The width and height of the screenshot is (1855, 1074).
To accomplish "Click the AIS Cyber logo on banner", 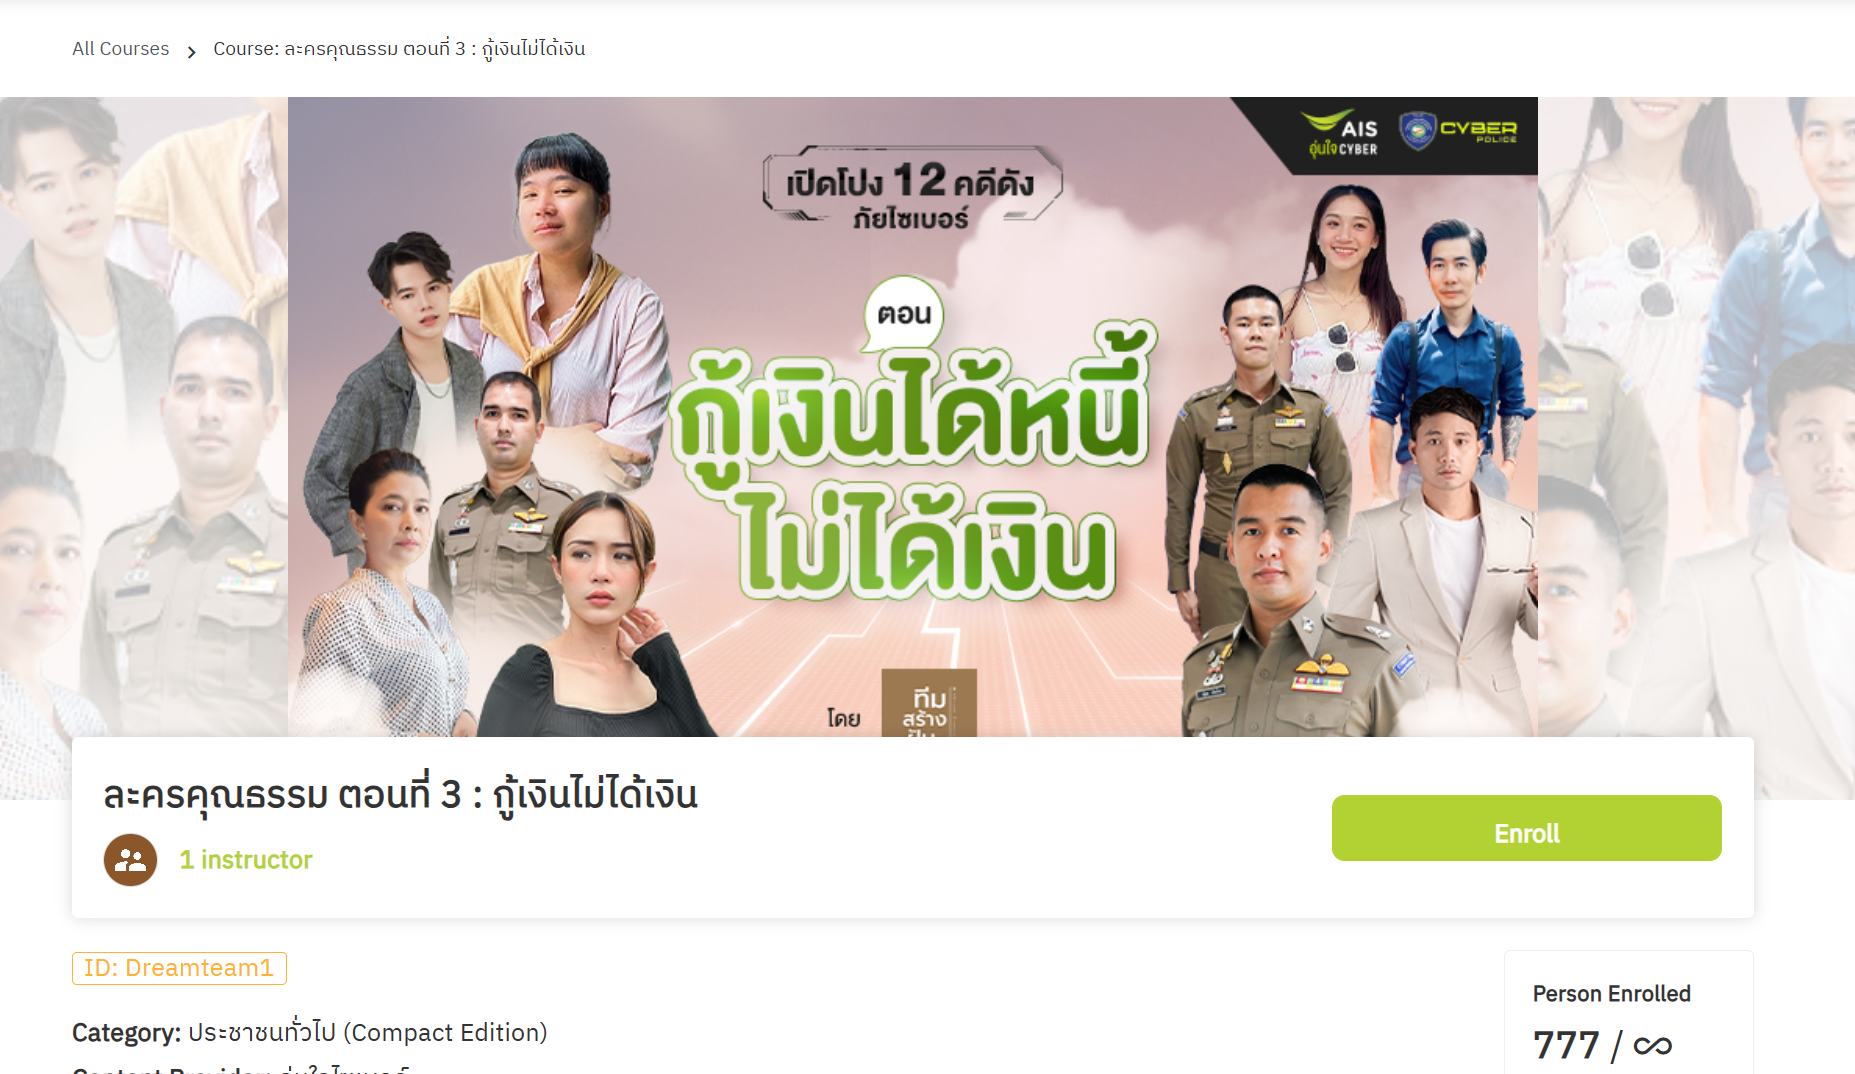I will (1342, 134).
